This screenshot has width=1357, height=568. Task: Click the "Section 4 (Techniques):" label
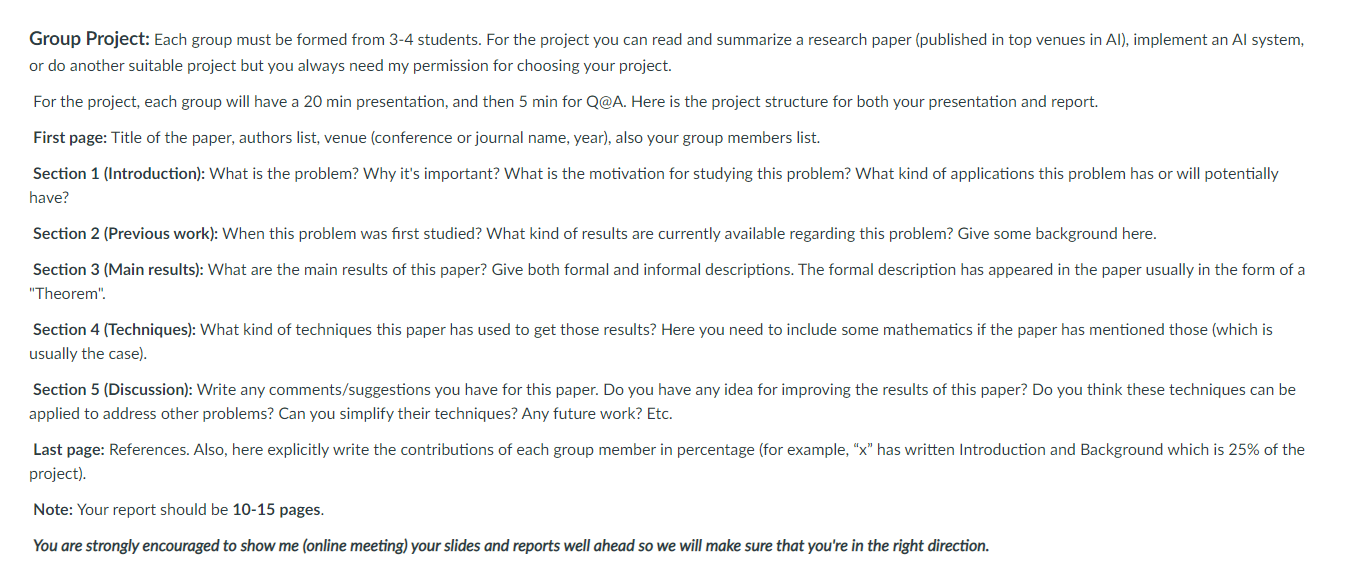[115, 330]
